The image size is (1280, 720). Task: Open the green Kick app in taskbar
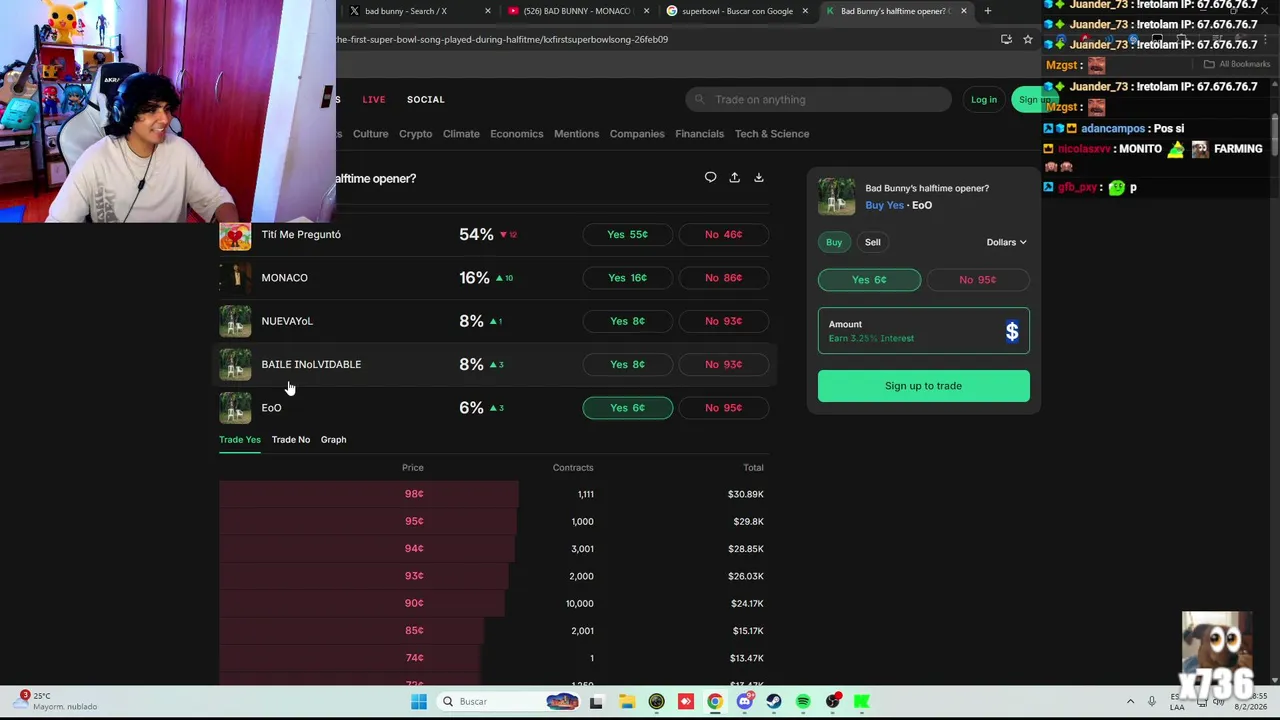(x=862, y=701)
